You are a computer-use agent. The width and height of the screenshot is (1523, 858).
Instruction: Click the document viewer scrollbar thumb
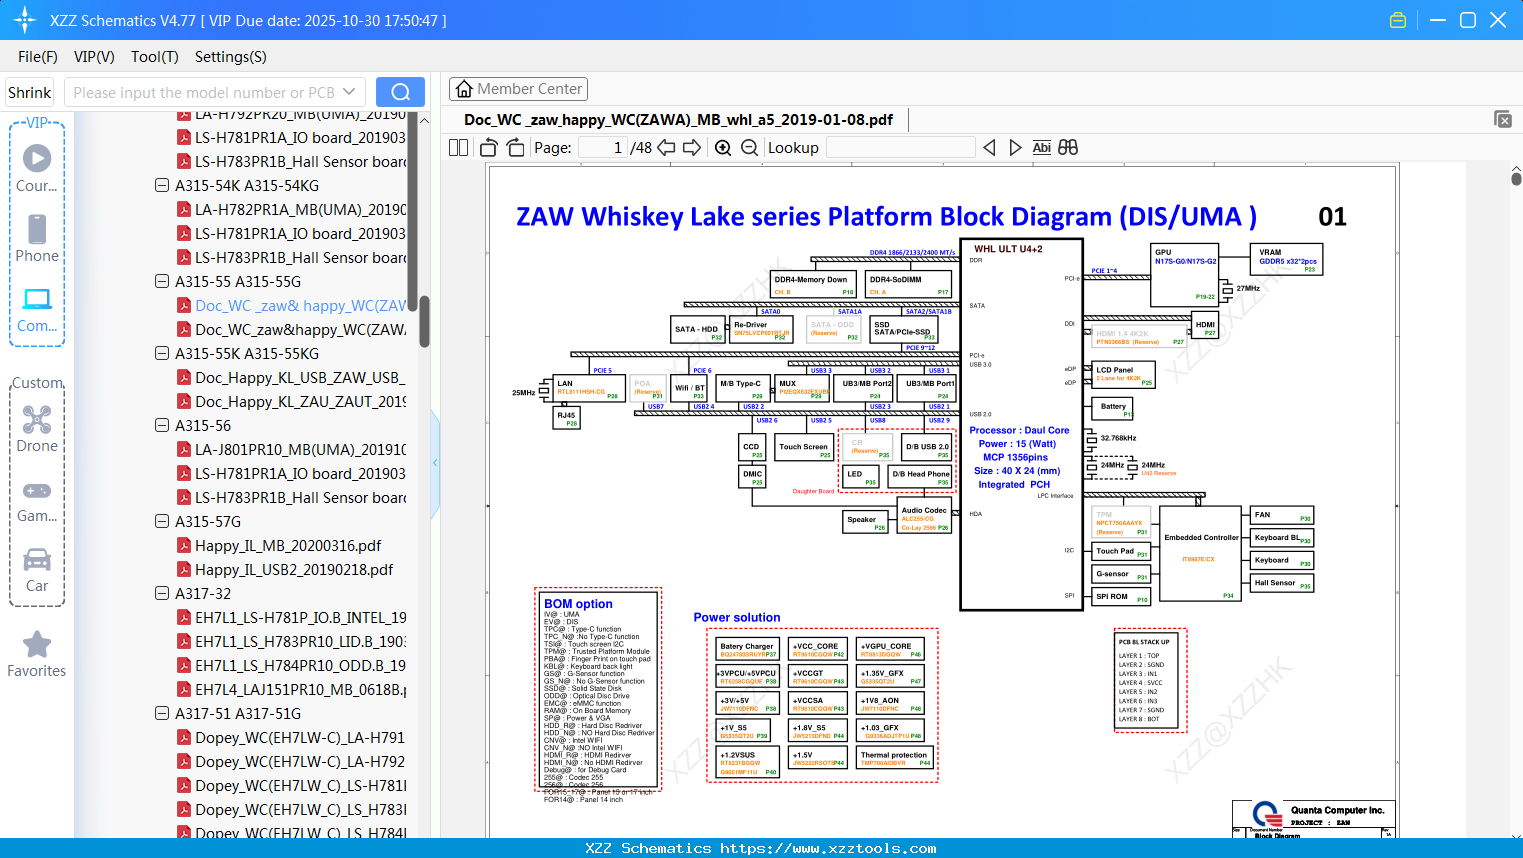click(x=1516, y=178)
